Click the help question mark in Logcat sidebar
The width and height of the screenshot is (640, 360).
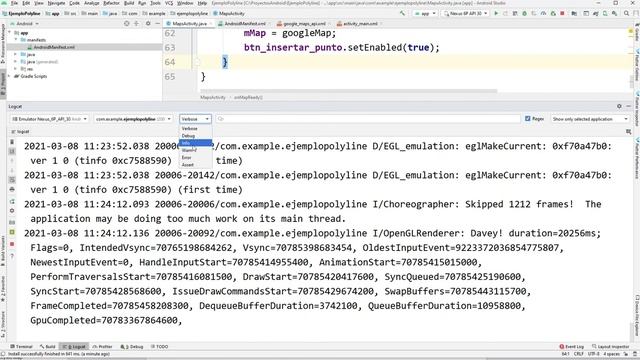click(x=12, y=256)
